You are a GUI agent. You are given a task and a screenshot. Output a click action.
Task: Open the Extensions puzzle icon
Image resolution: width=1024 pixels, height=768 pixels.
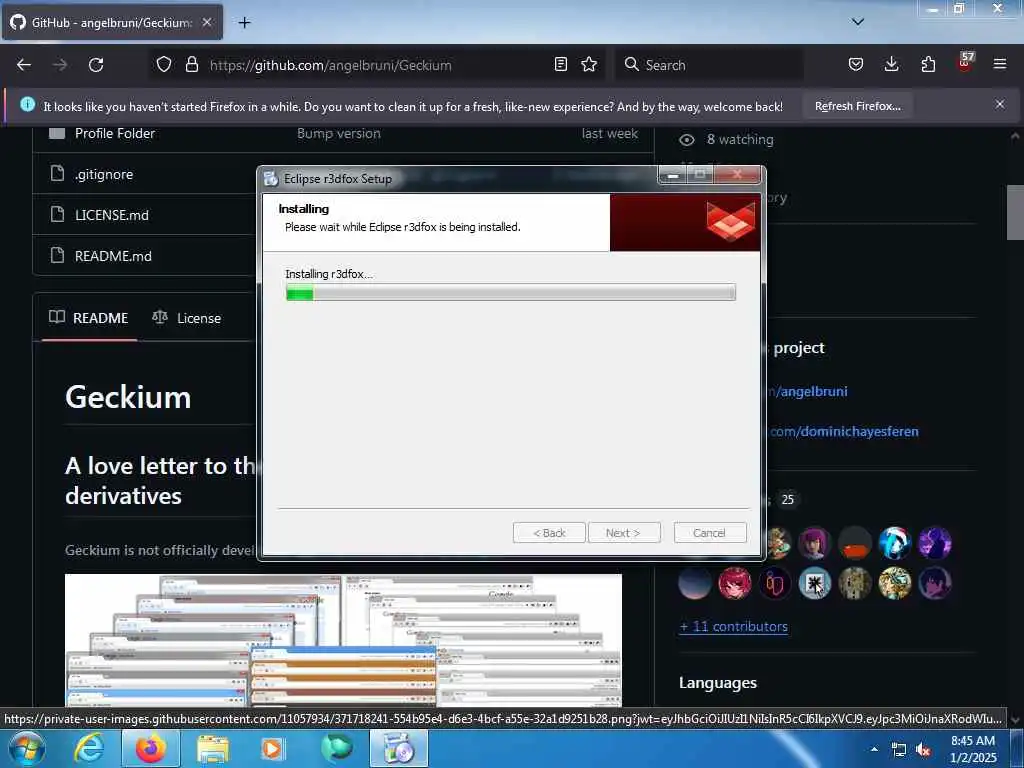[x=928, y=64]
